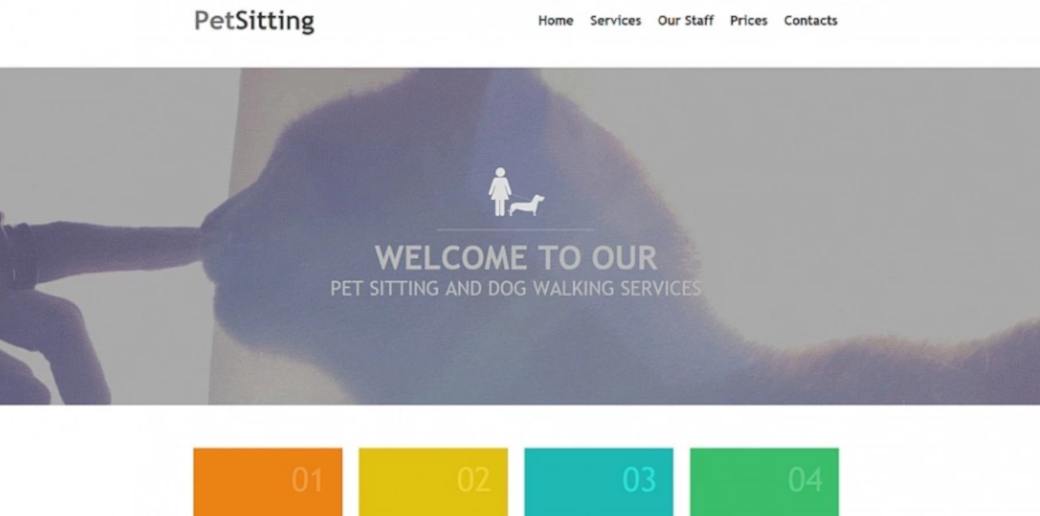The height and width of the screenshot is (516, 1040).
Task: Click the number 02 label
Action: pyautogui.click(x=474, y=480)
